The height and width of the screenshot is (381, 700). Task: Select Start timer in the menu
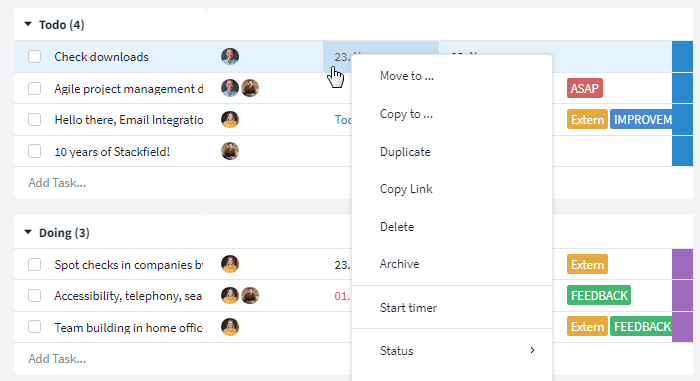coord(408,308)
